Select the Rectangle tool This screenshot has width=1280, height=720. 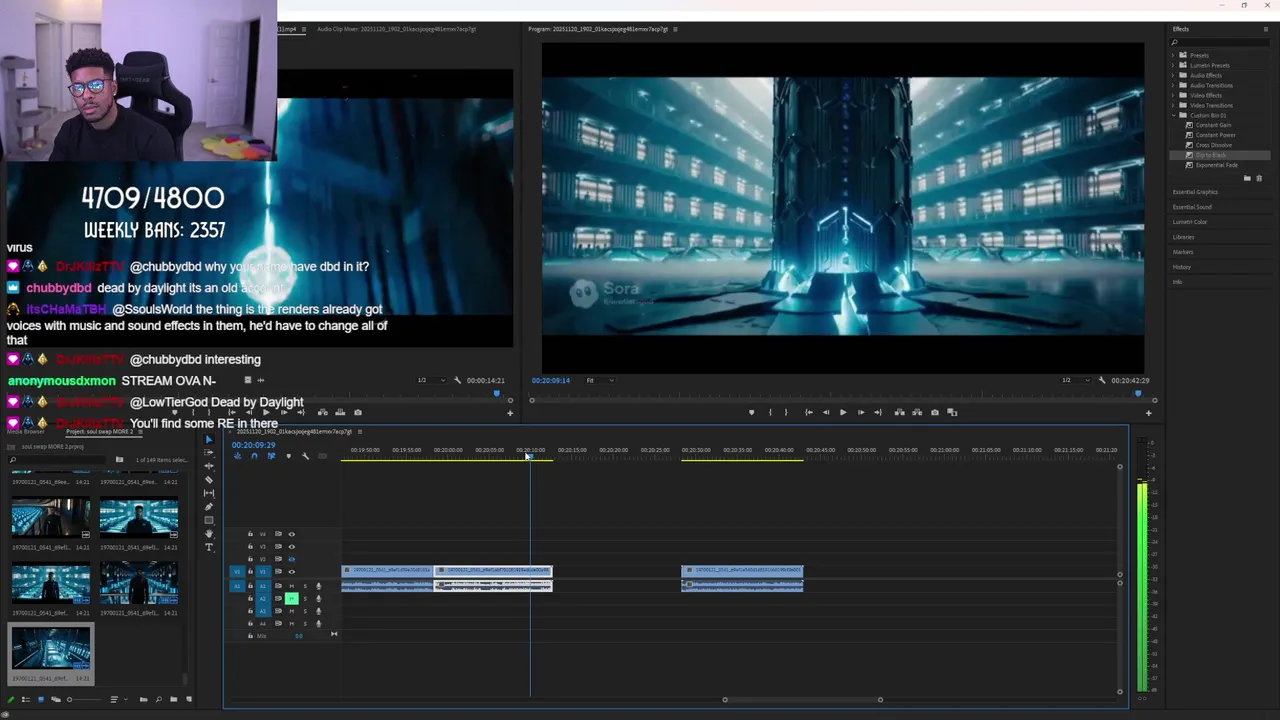click(x=209, y=520)
